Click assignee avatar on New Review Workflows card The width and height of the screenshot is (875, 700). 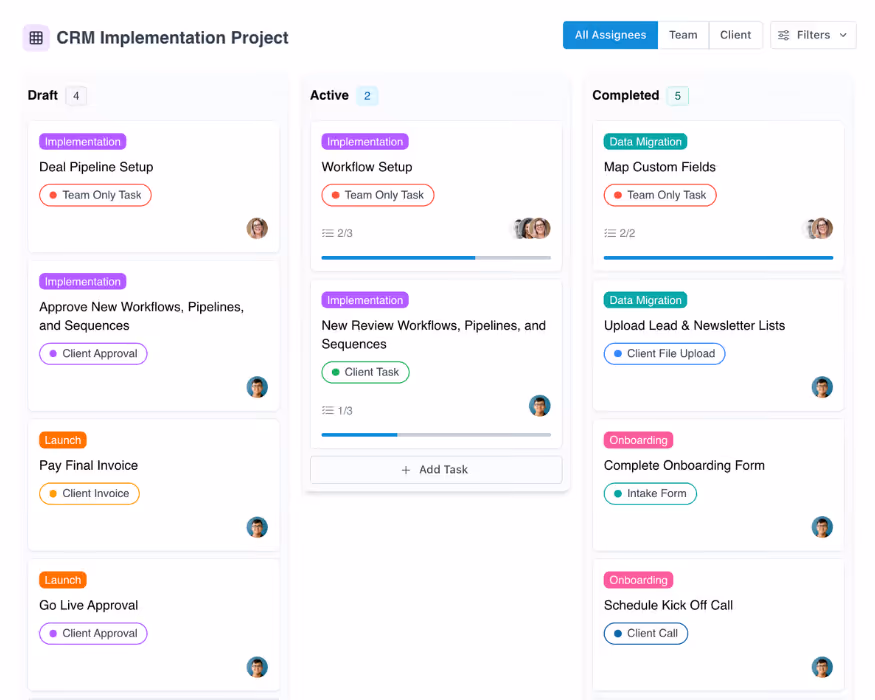click(x=540, y=406)
